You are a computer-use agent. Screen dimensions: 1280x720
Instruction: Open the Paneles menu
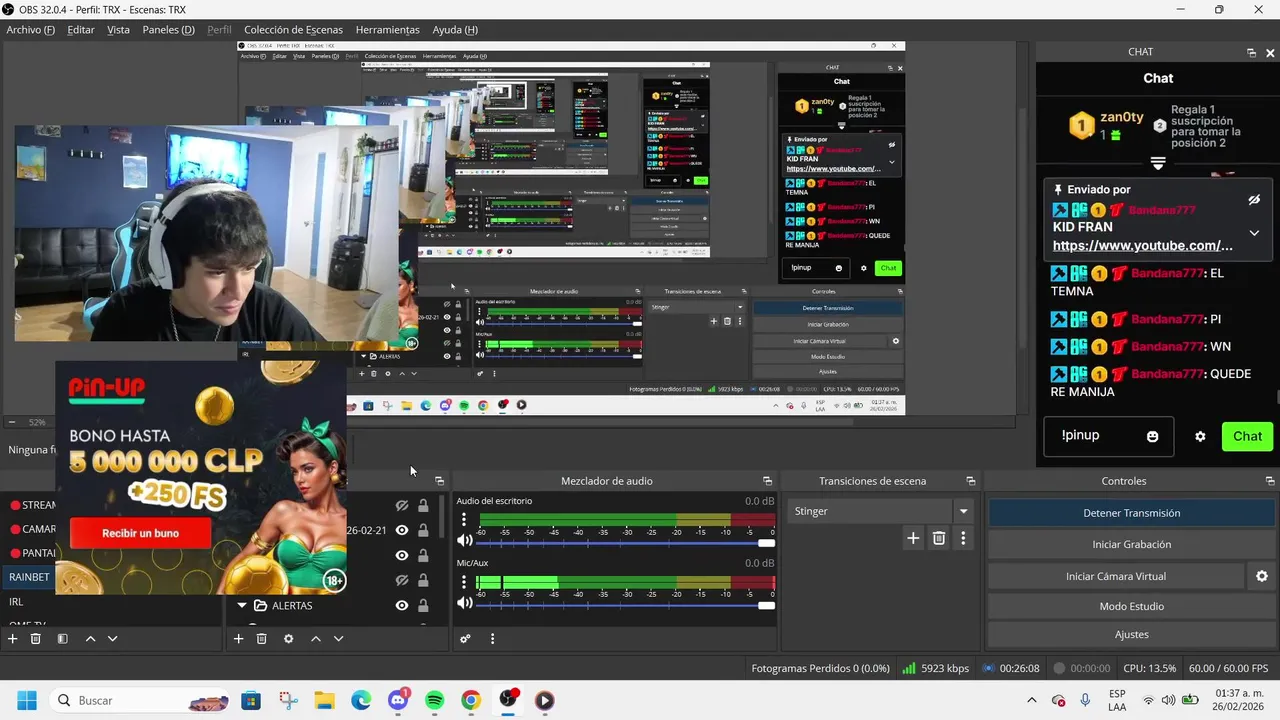tap(168, 30)
